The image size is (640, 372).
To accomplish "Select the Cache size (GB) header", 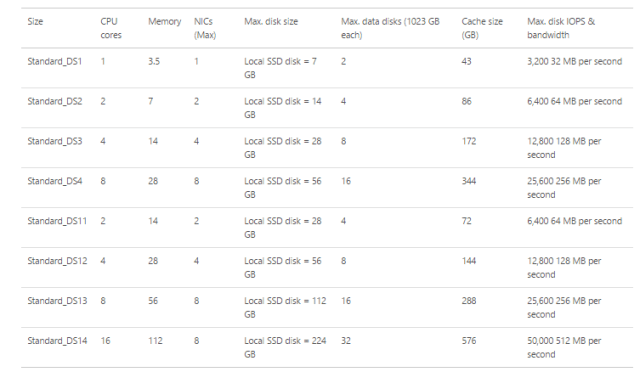I will coord(482,28).
